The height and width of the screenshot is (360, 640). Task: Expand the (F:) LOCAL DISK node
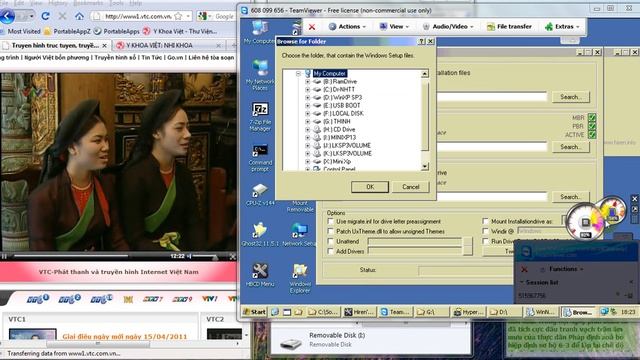click(x=307, y=113)
